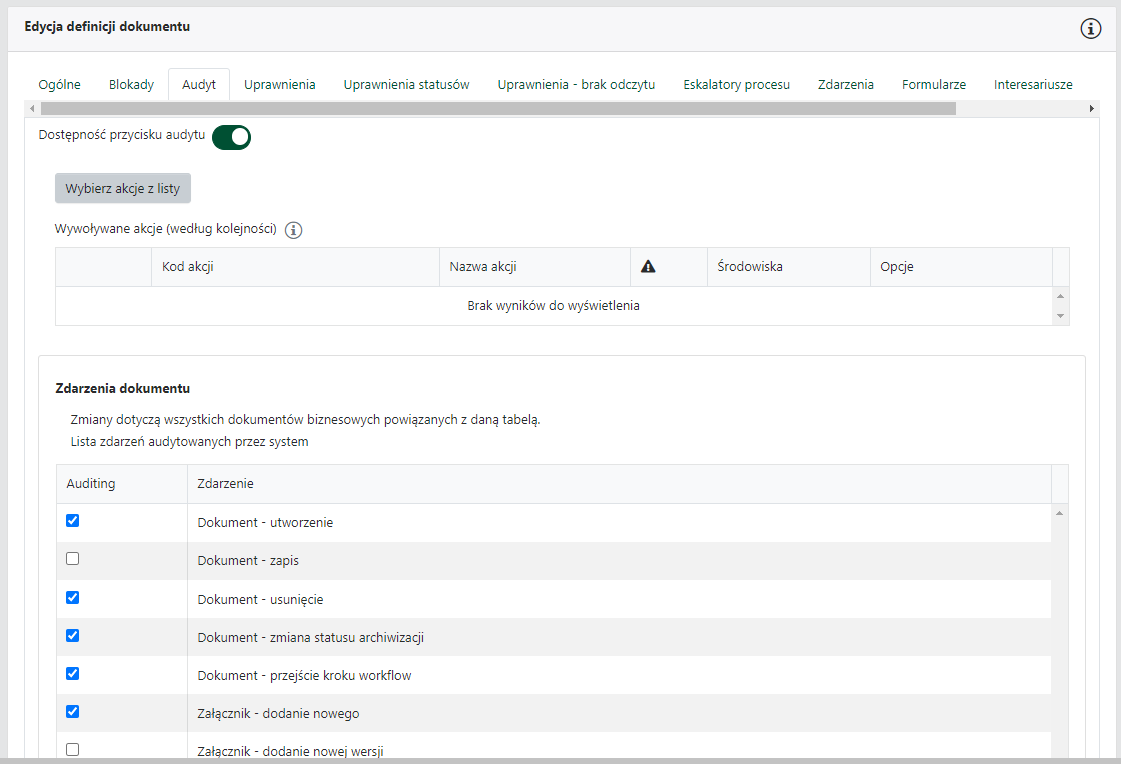
Task: Select the Formularze tab
Action: coord(933,85)
